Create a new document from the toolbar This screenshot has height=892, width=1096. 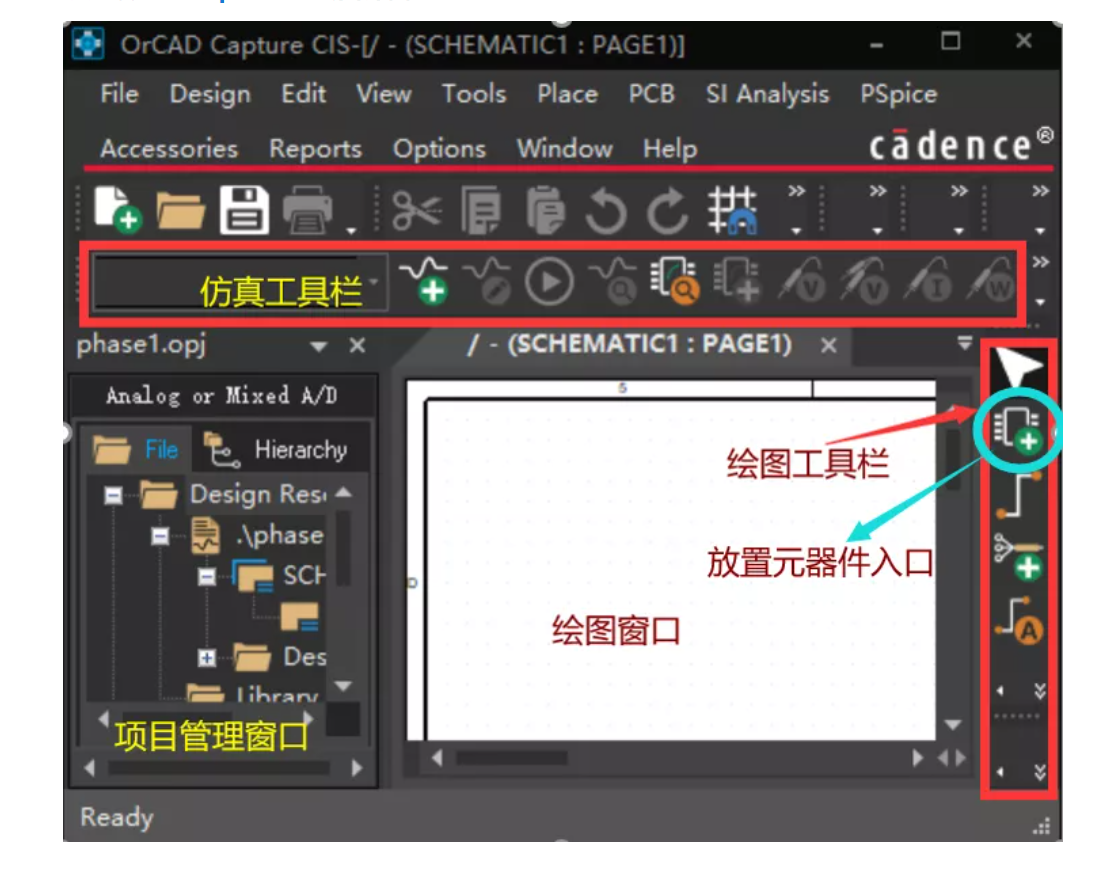coord(117,209)
